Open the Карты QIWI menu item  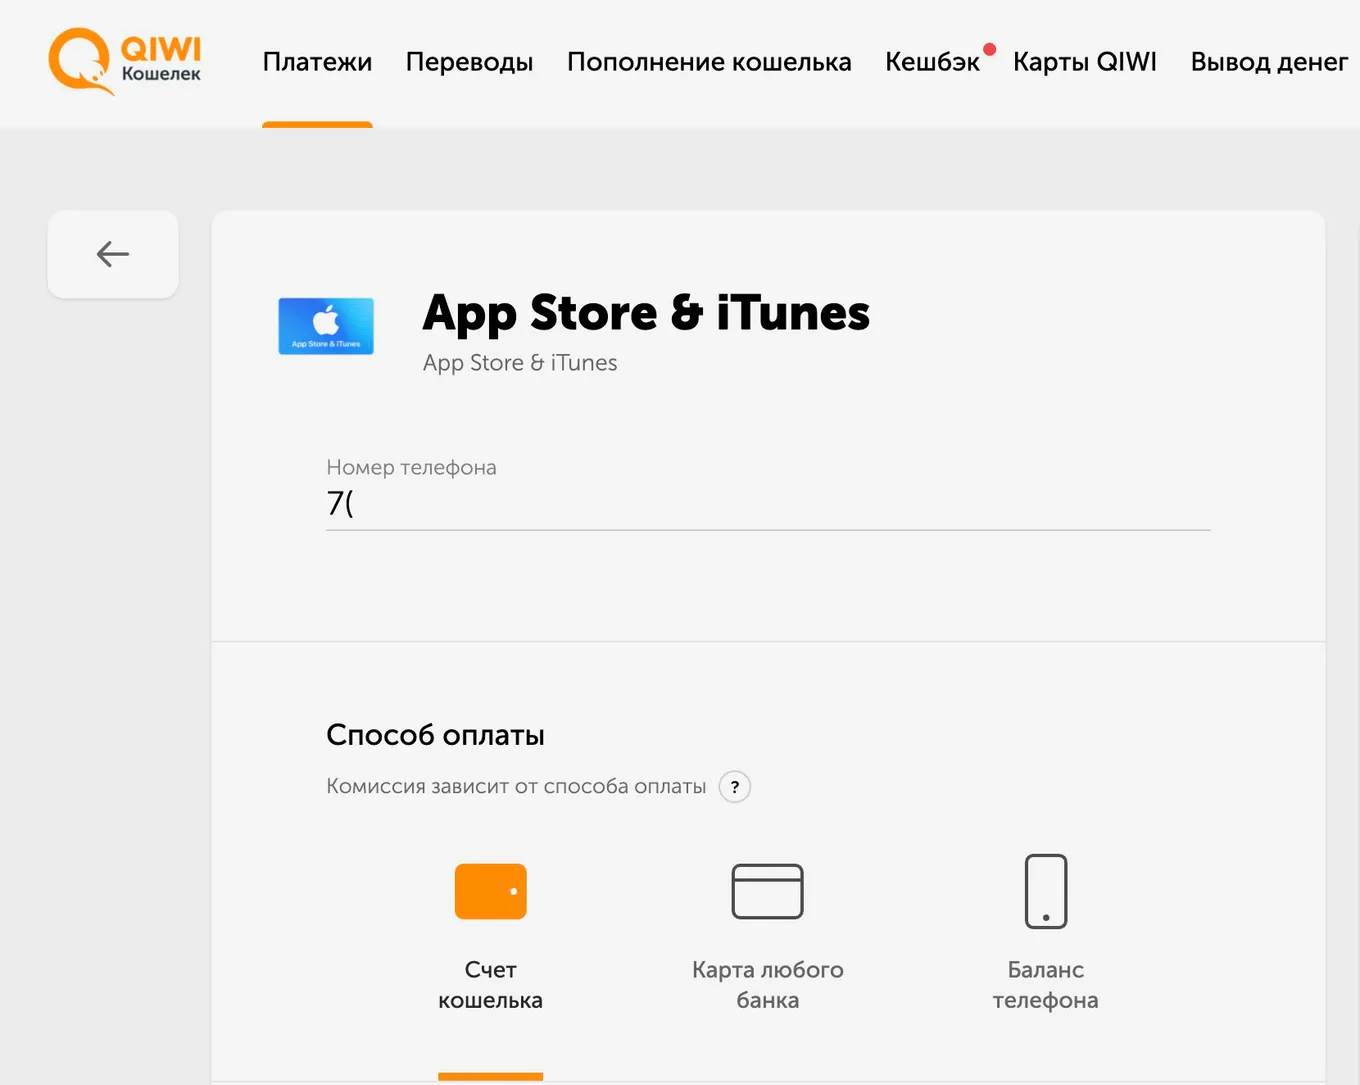pos(1085,62)
